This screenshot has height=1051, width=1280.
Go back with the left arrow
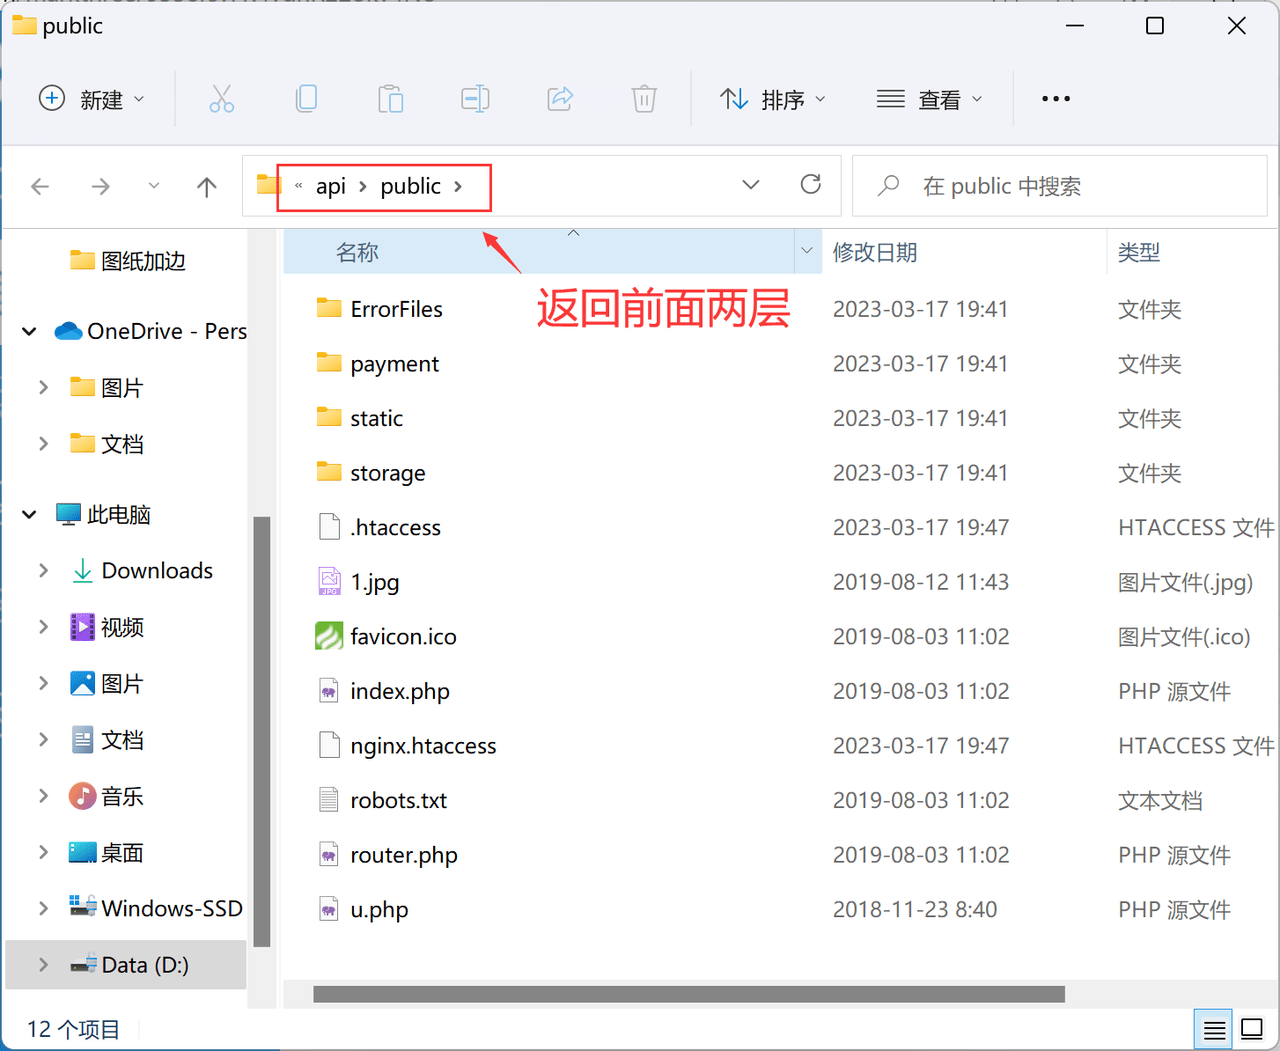coord(40,186)
